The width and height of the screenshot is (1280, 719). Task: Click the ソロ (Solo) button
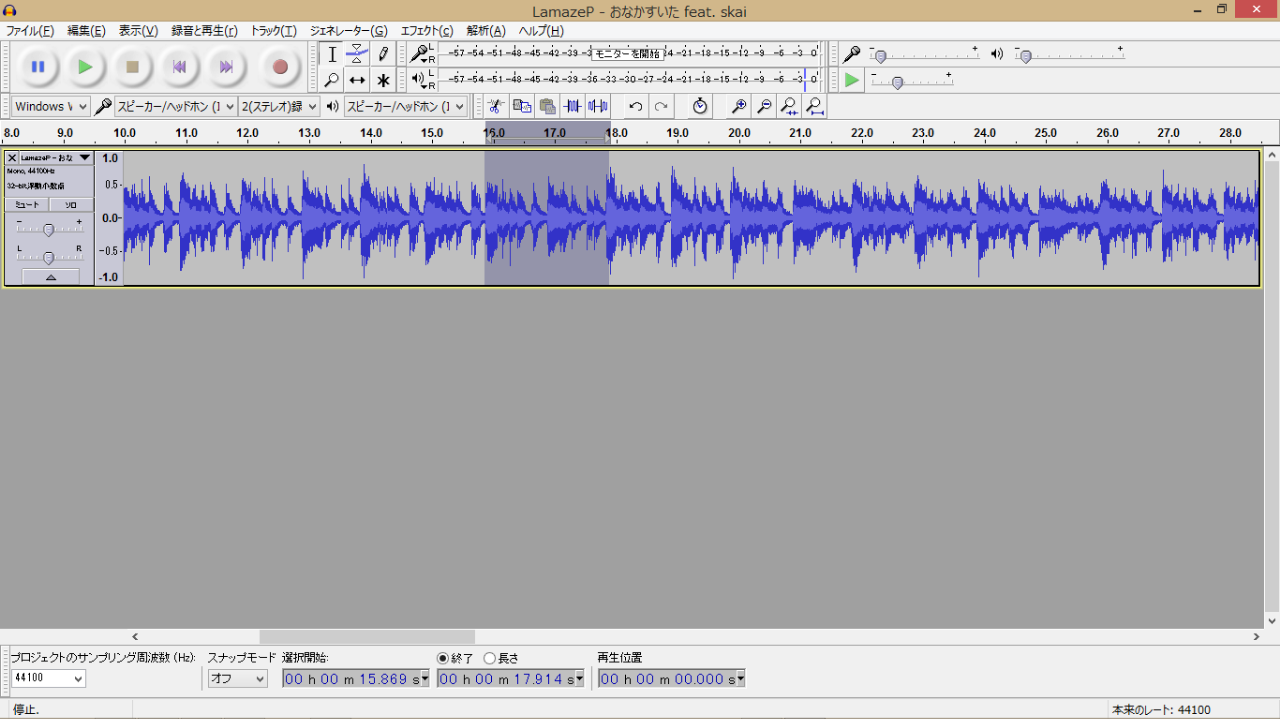[x=71, y=204]
